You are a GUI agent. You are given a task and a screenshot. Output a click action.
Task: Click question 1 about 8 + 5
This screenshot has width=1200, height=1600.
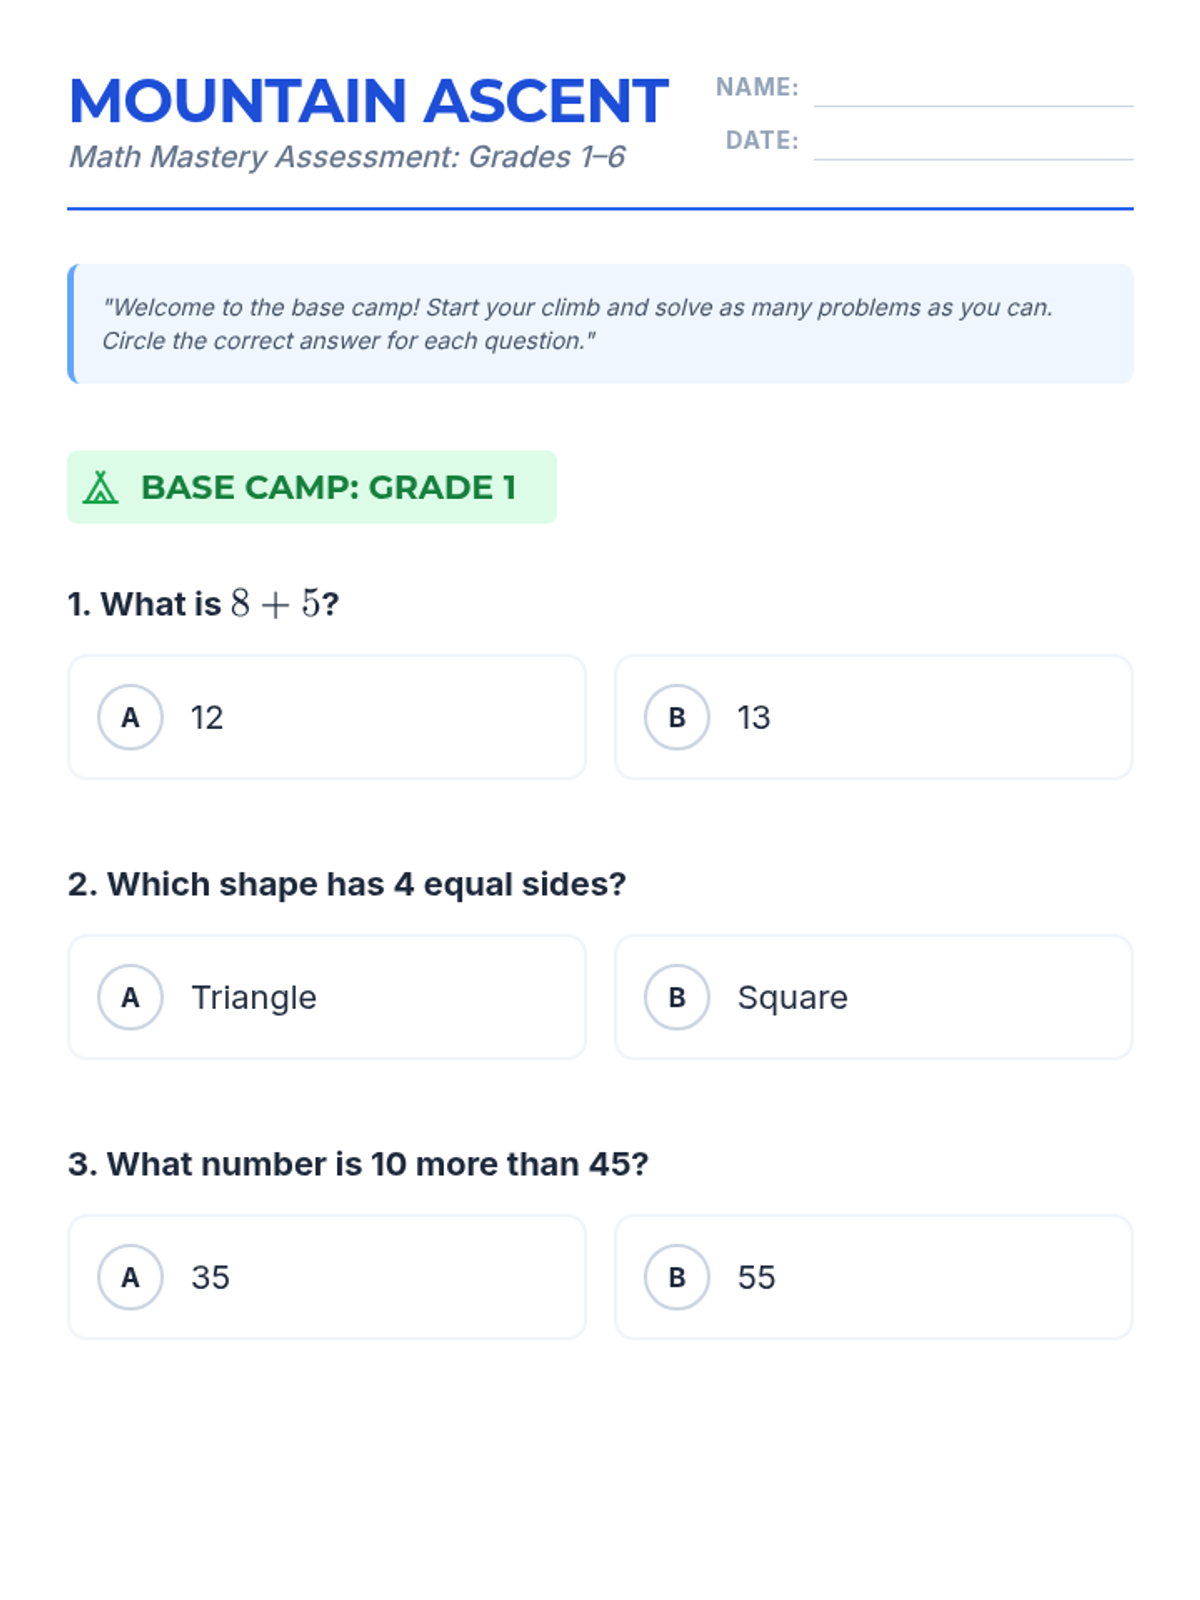[204, 604]
